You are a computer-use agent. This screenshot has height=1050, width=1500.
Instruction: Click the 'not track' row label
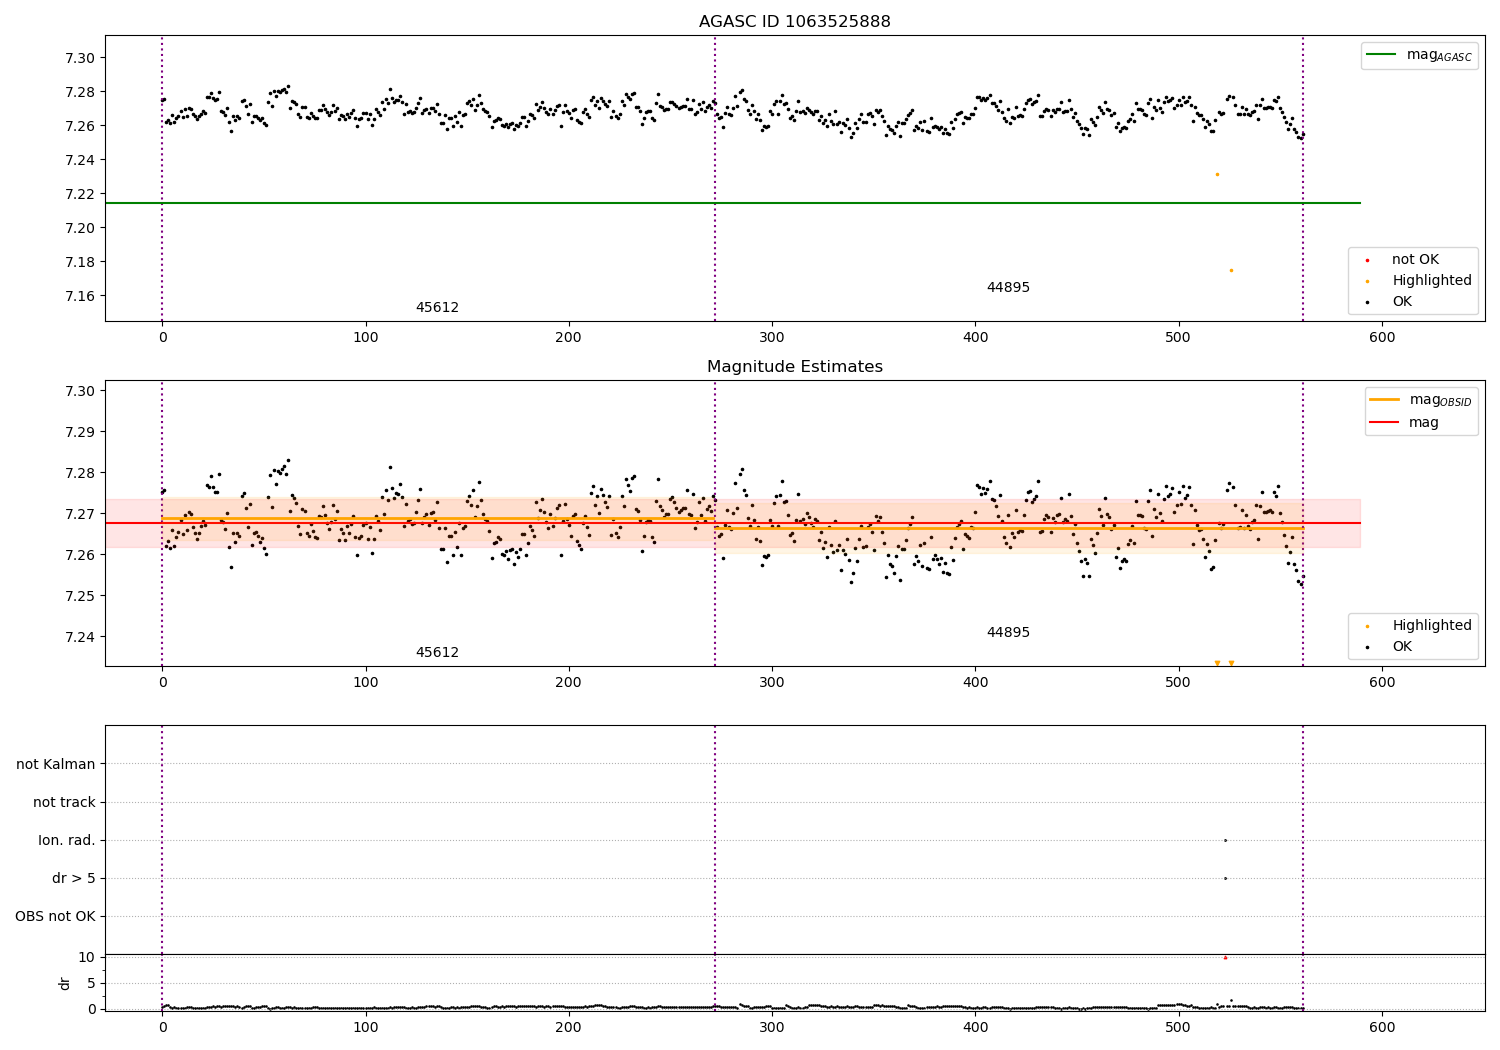click(x=64, y=803)
